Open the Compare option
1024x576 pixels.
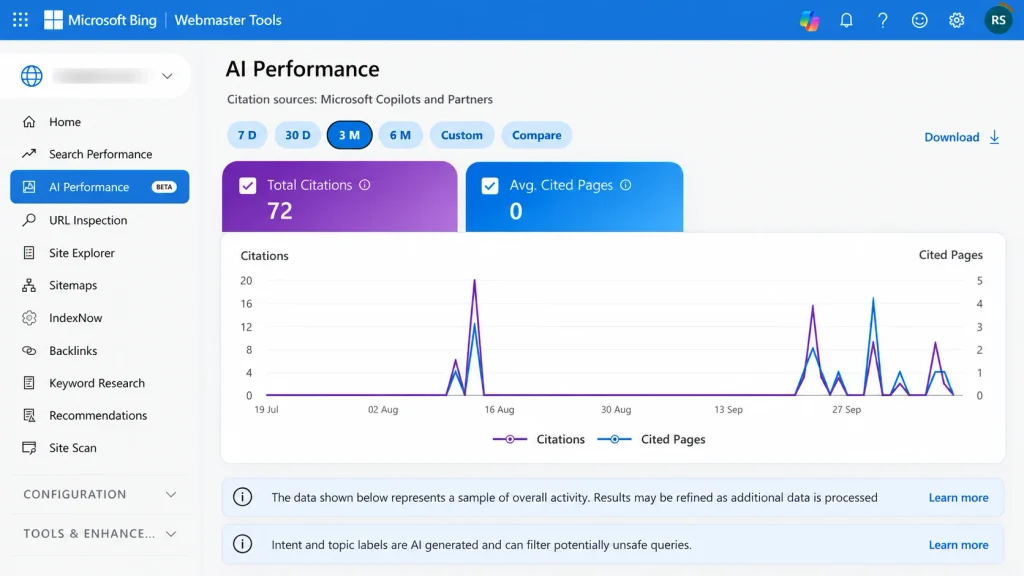coord(537,135)
